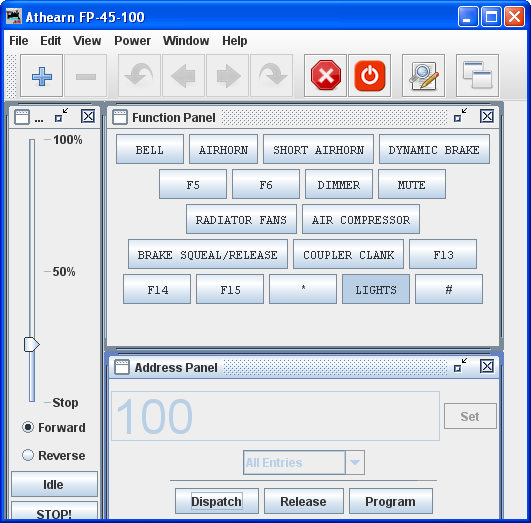531x523 pixels.
Task: Click the red emergency stop X icon
Action: point(325,76)
